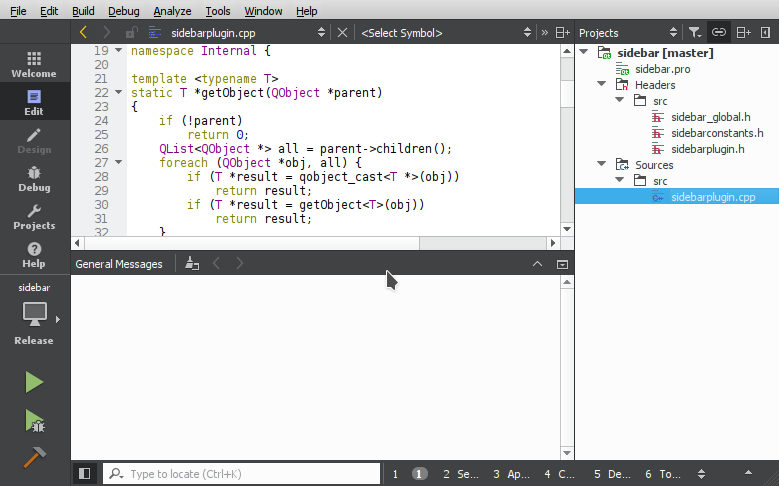The height and width of the screenshot is (486, 779).
Task: Open the Projects view selector dropdown
Action: coord(630,33)
